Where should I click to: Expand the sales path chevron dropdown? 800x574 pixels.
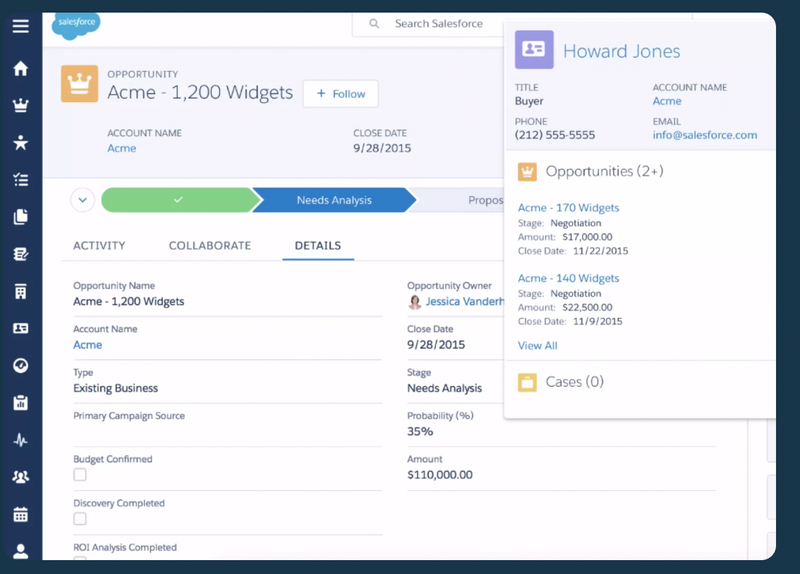pos(83,200)
